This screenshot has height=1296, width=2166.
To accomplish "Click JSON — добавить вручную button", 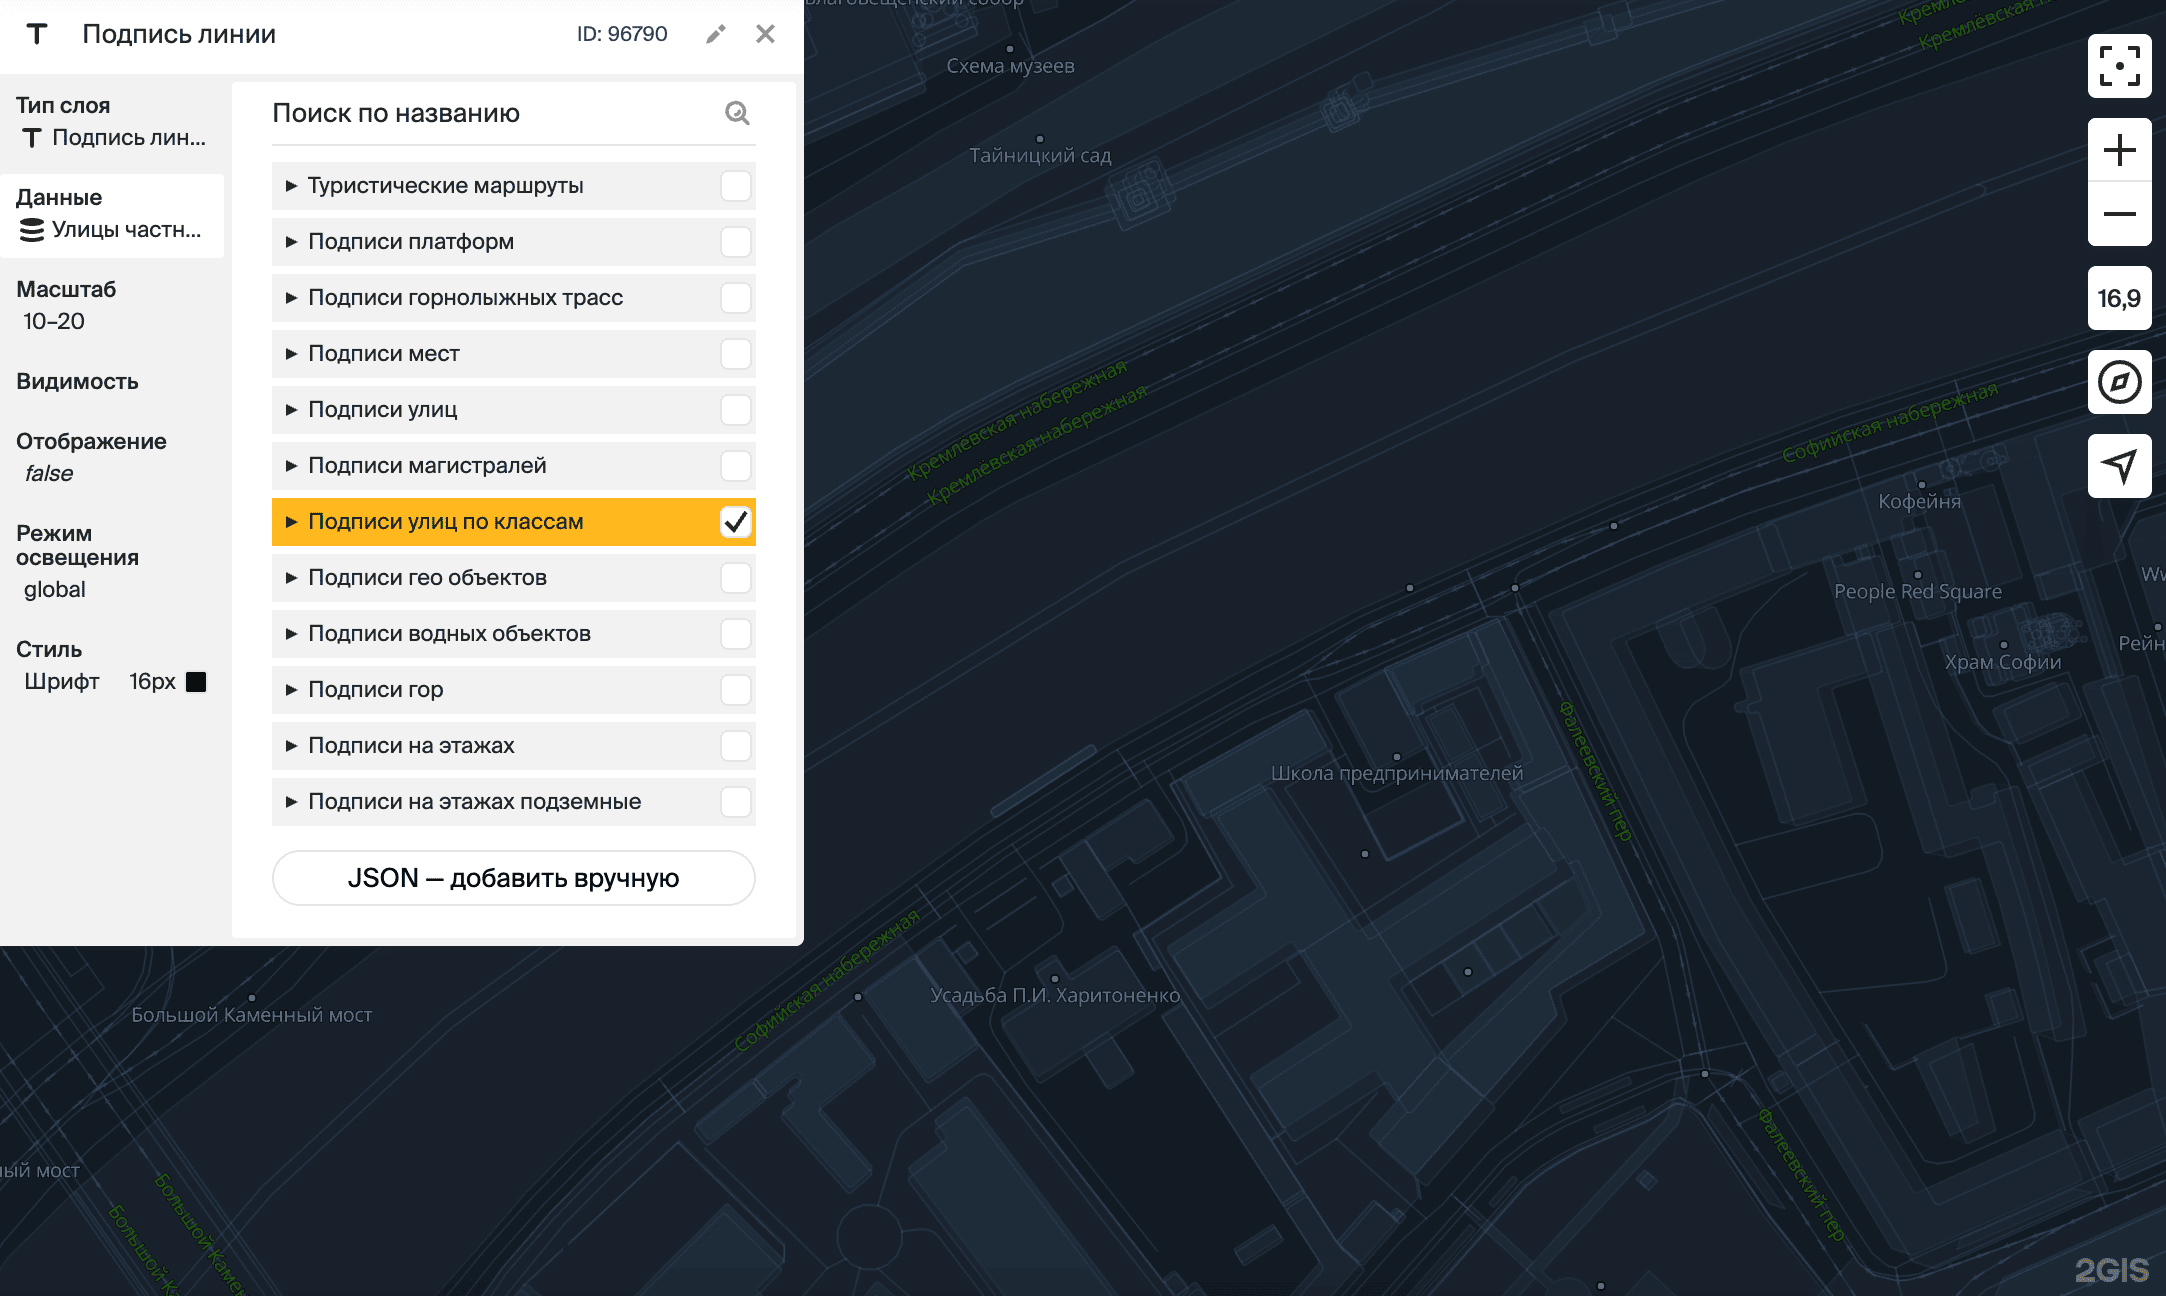I will pyautogui.click(x=513, y=878).
